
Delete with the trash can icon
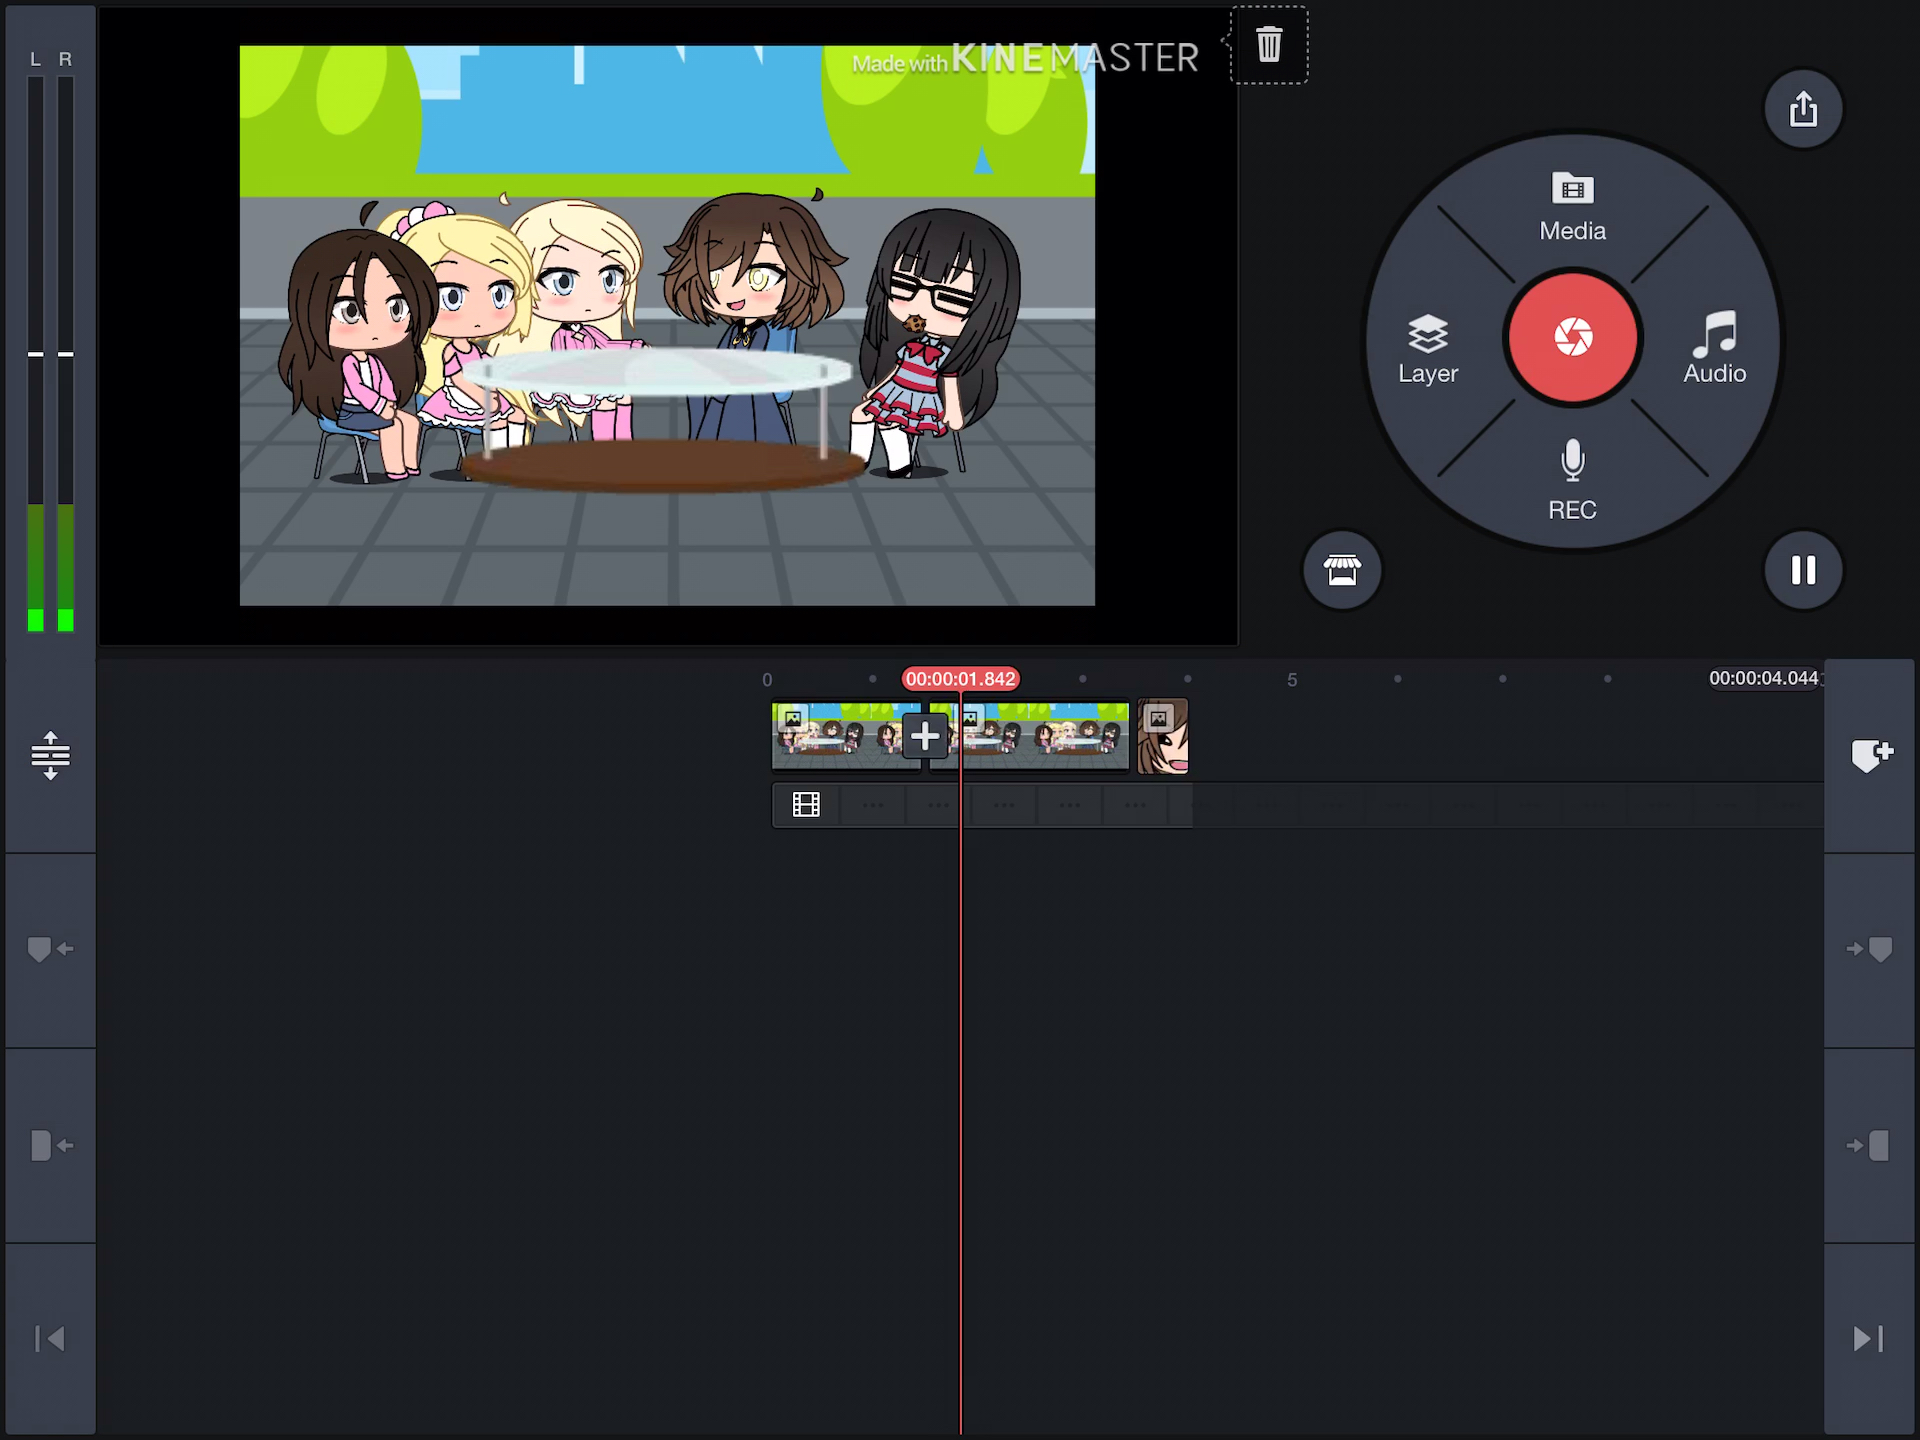tap(1269, 45)
